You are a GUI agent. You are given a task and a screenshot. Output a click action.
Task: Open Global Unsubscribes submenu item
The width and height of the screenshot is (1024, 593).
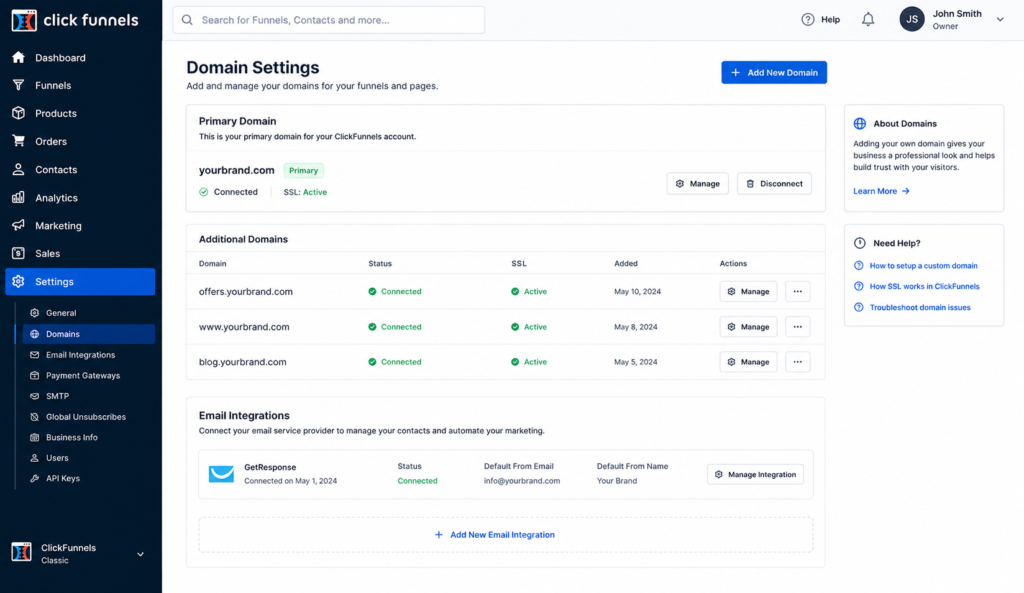[89, 417]
